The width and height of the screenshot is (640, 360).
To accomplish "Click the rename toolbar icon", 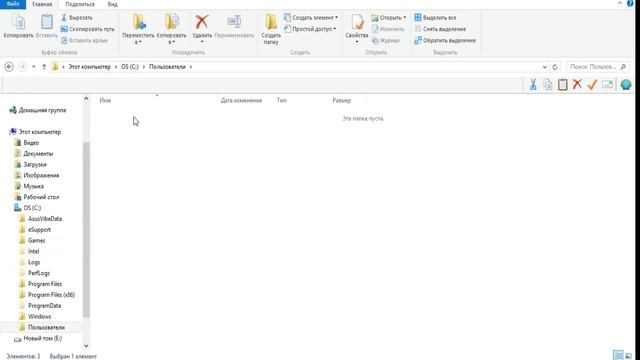I will 608,84.
